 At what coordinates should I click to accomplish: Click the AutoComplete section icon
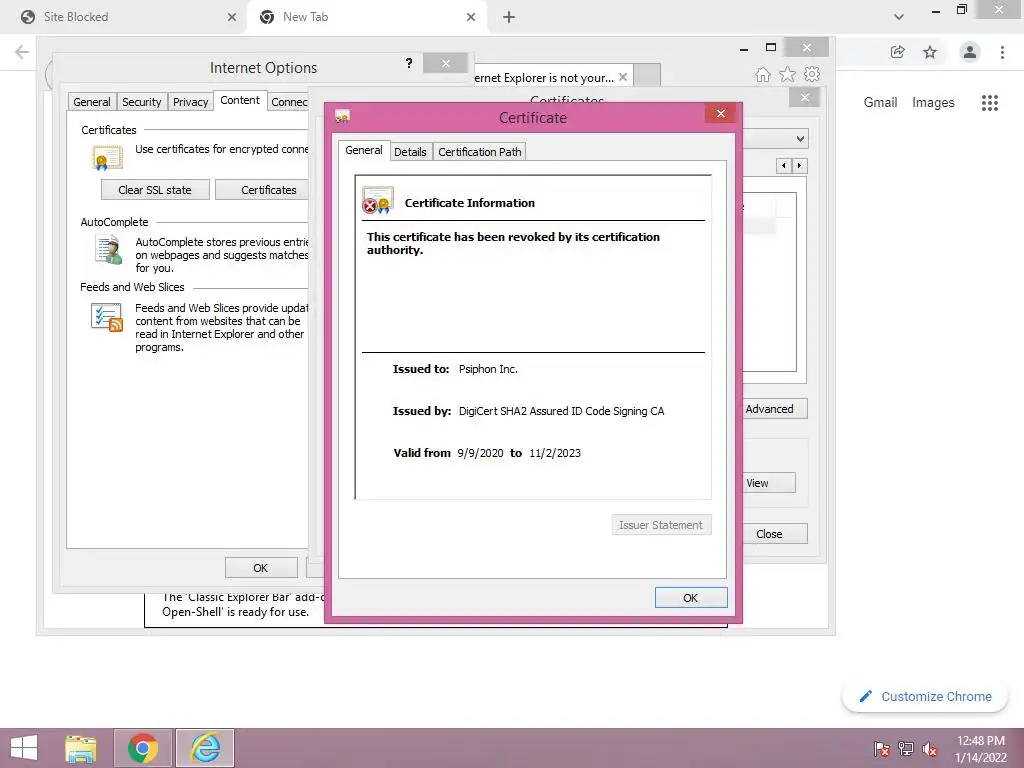108,249
